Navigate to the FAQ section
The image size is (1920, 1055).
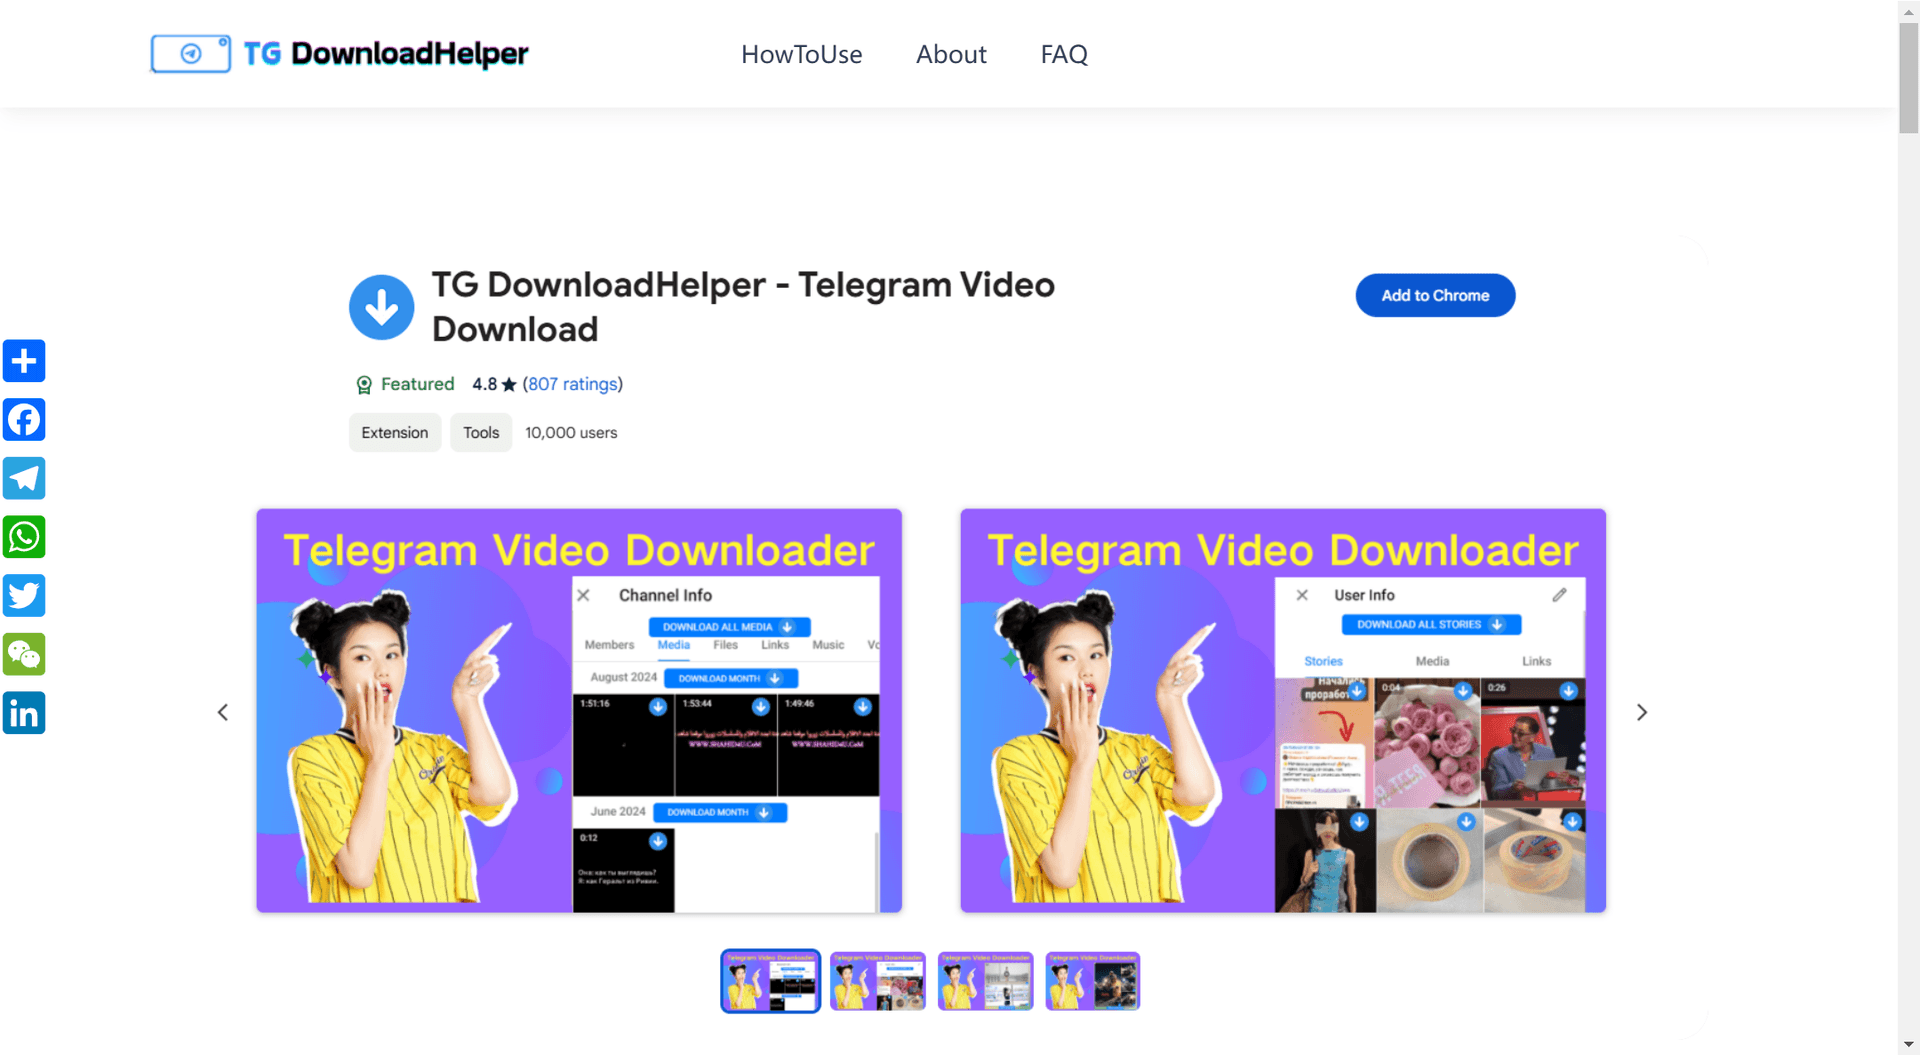(x=1064, y=55)
